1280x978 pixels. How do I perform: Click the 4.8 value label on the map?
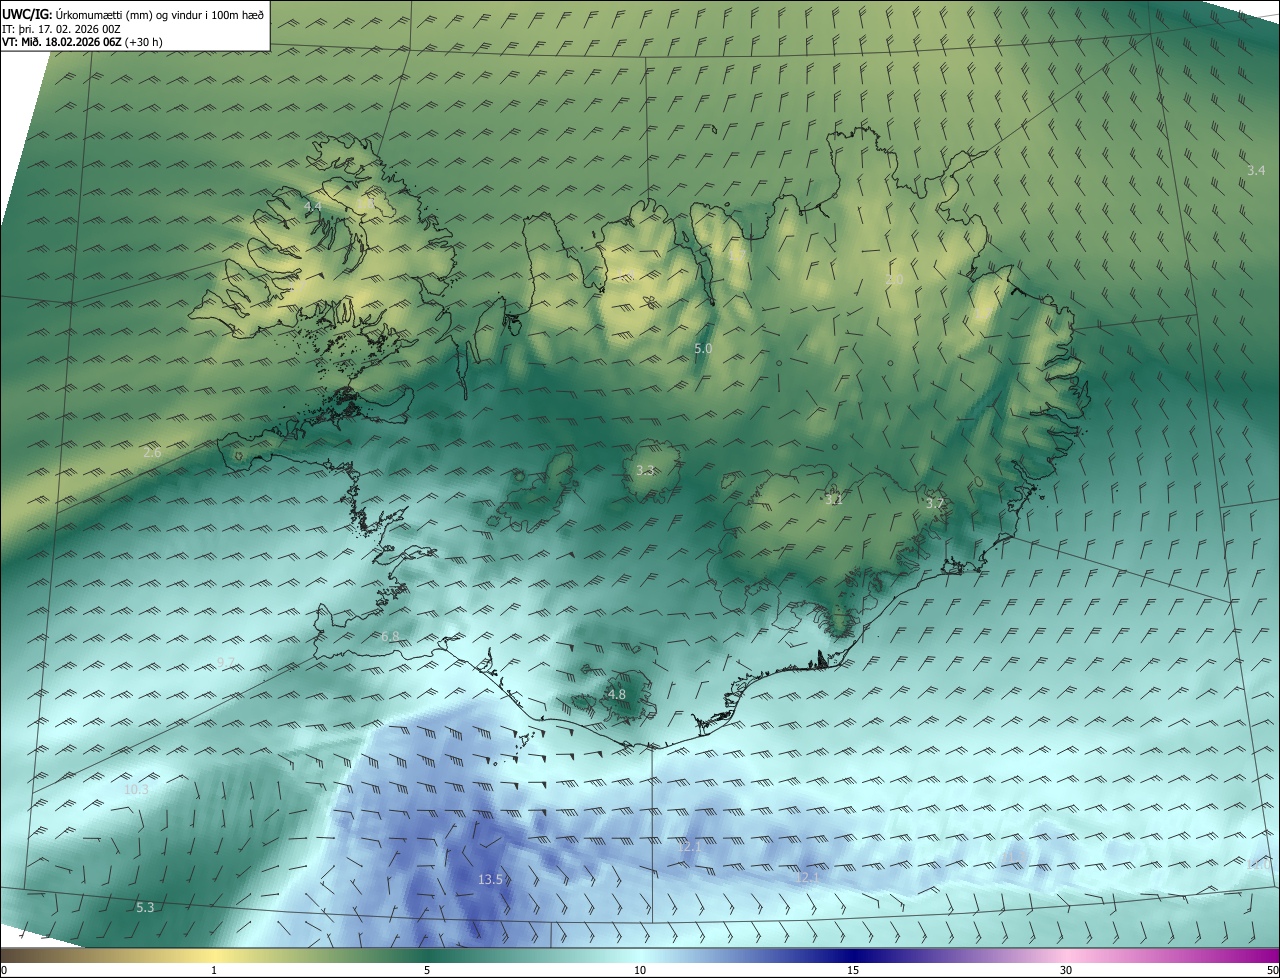coord(616,694)
